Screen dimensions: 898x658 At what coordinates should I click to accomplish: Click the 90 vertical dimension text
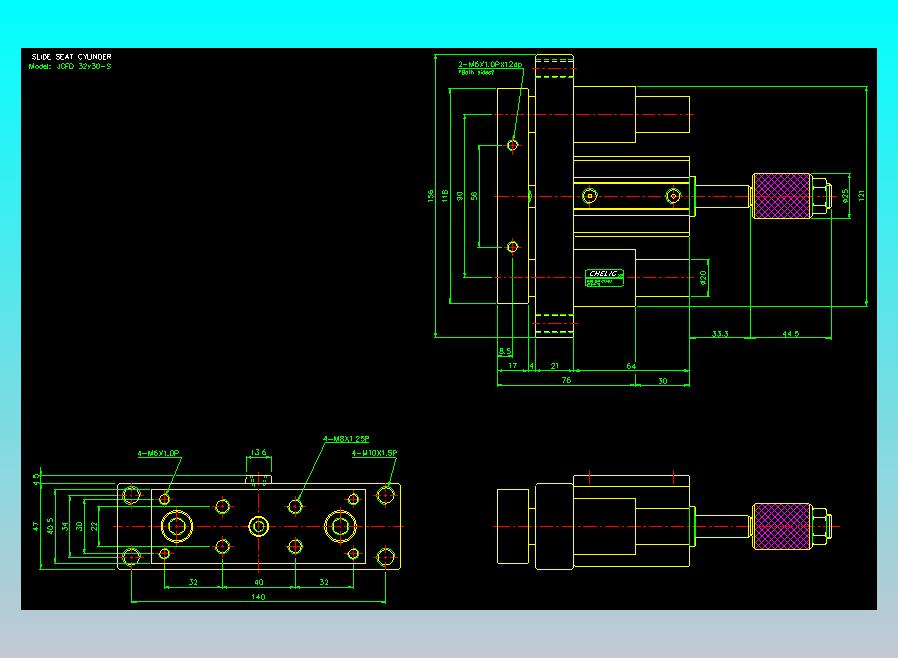click(x=459, y=196)
